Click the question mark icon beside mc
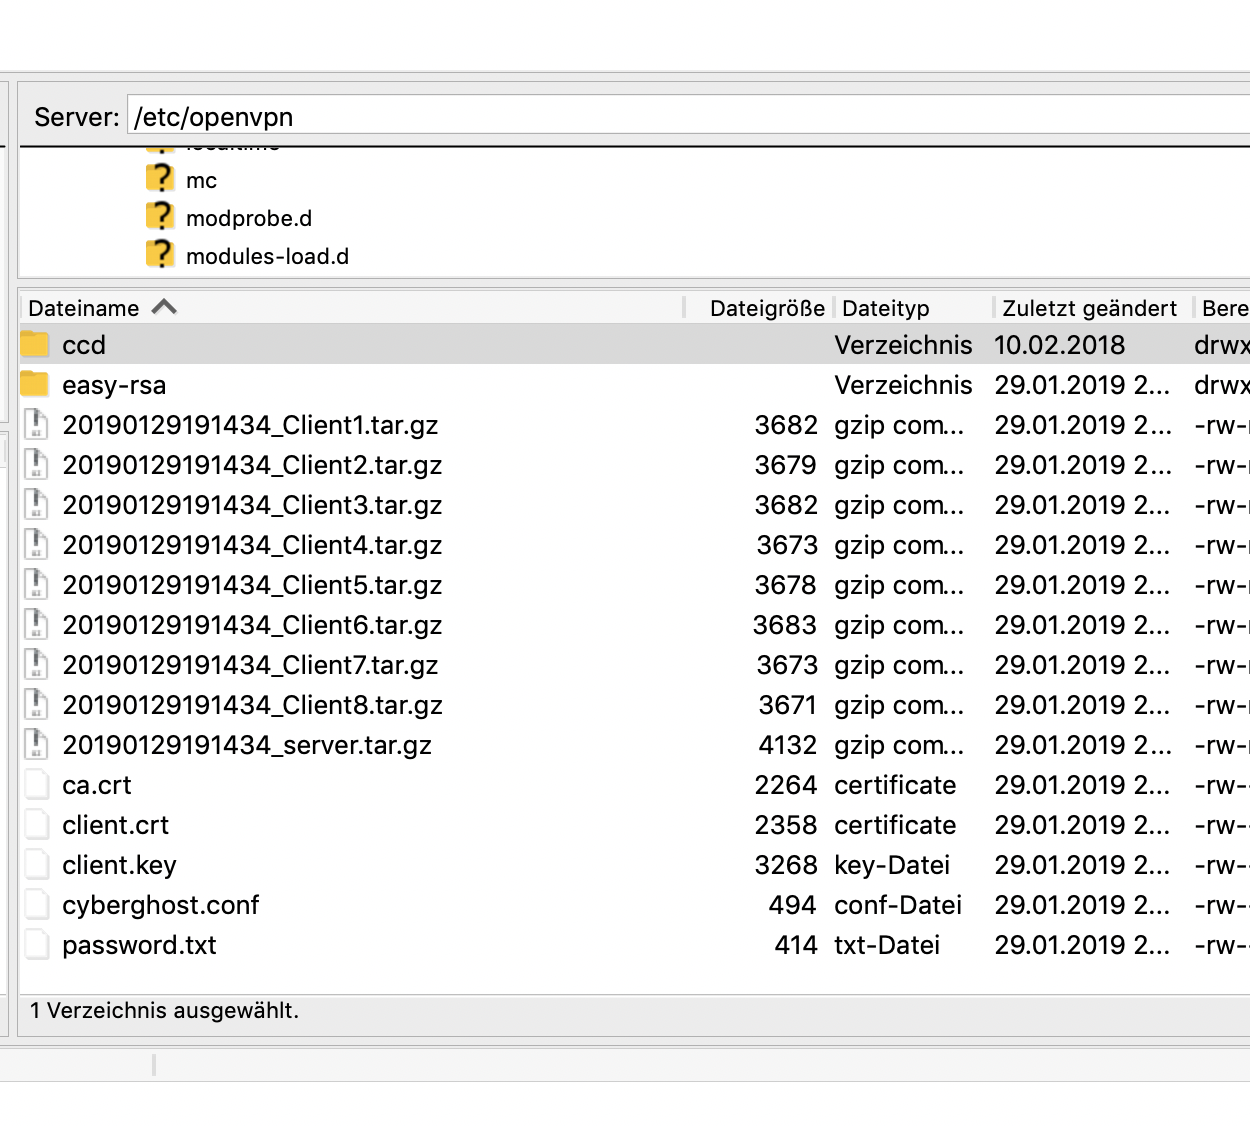Image resolution: width=1250 pixels, height=1126 pixels. 160,180
